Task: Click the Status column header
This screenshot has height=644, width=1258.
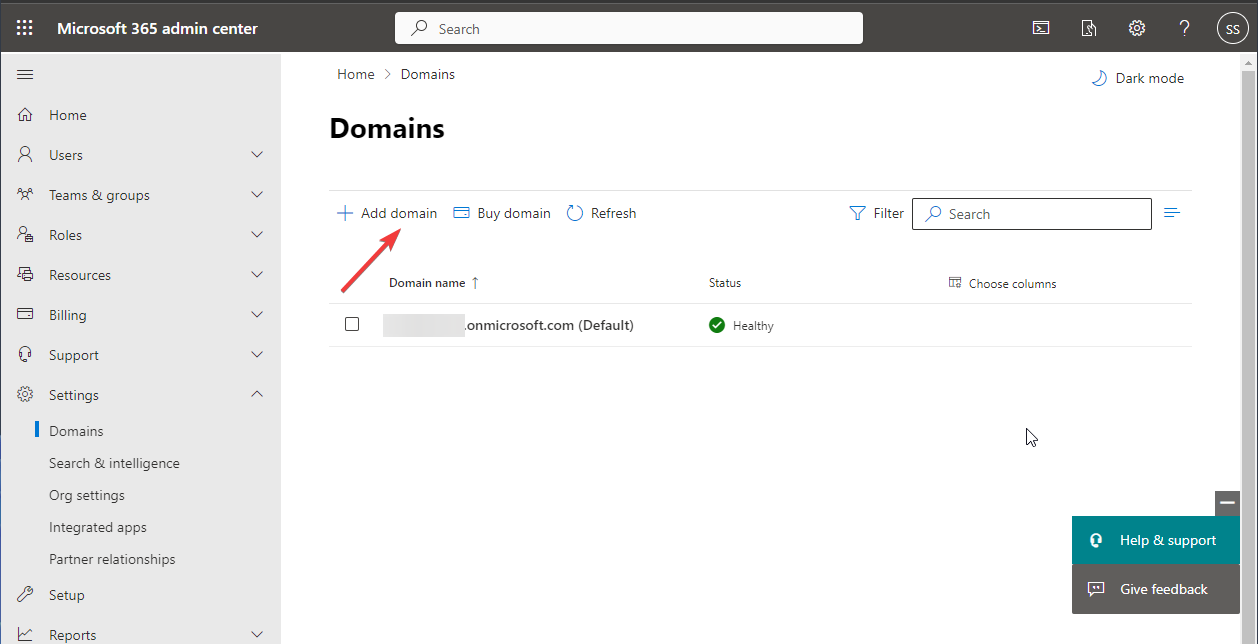Action: click(x=725, y=283)
